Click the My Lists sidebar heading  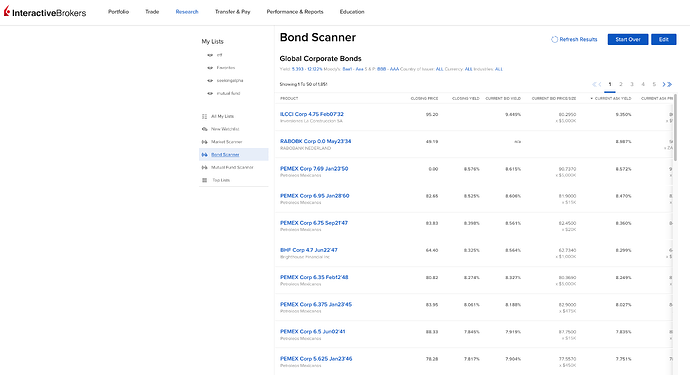[213, 42]
